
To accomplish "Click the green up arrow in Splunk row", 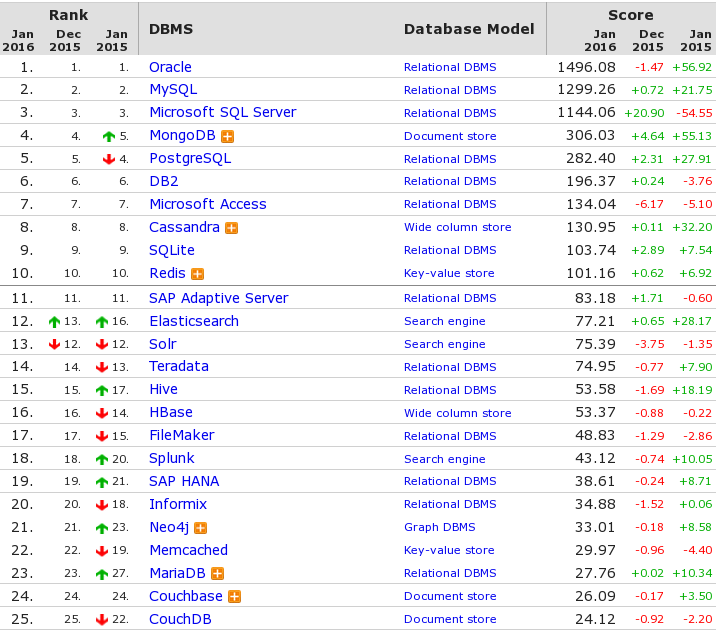I will pyautogui.click(x=102, y=459).
